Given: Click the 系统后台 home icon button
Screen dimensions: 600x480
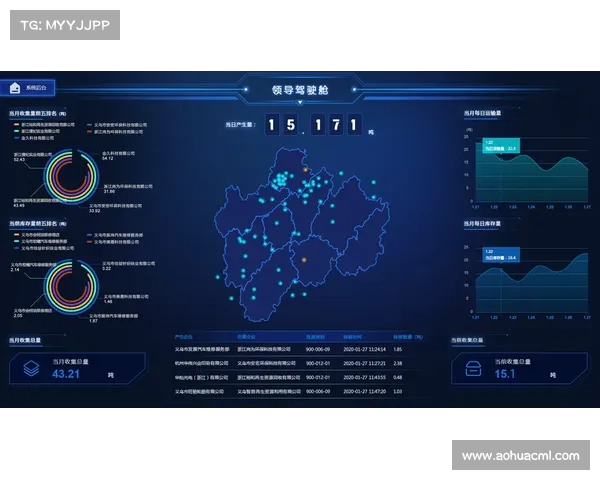Looking at the screenshot, I should click(28, 88).
